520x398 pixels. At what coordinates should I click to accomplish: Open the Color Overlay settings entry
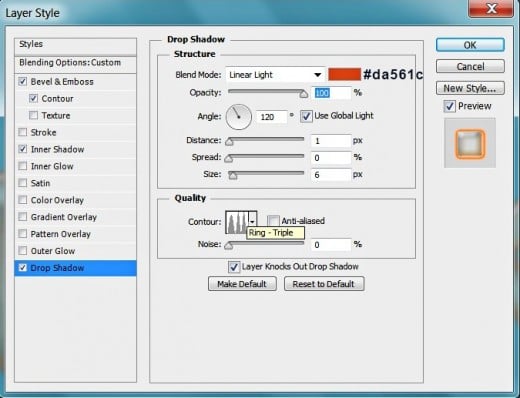point(57,200)
